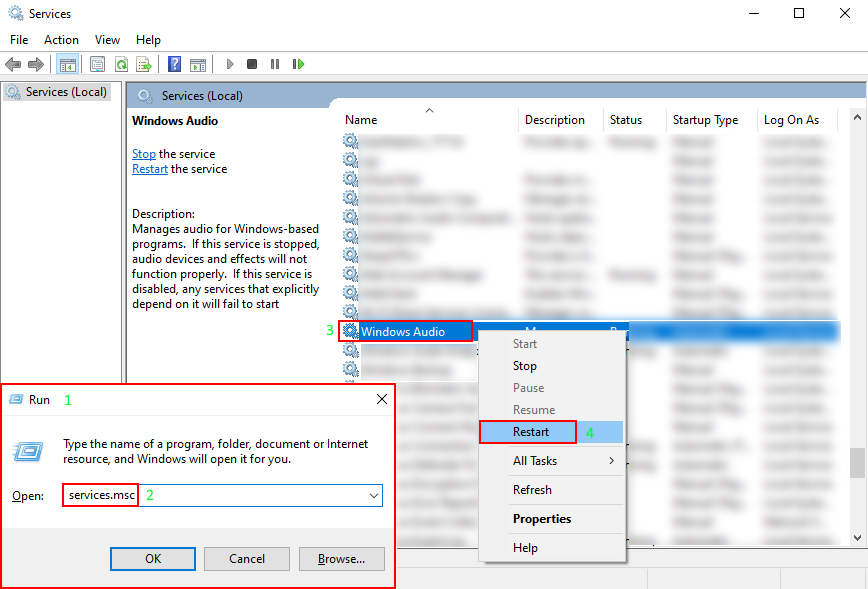Image resolution: width=868 pixels, height=589 pixels.
Task: Click the Services window title icon
Action: (16, 13)
